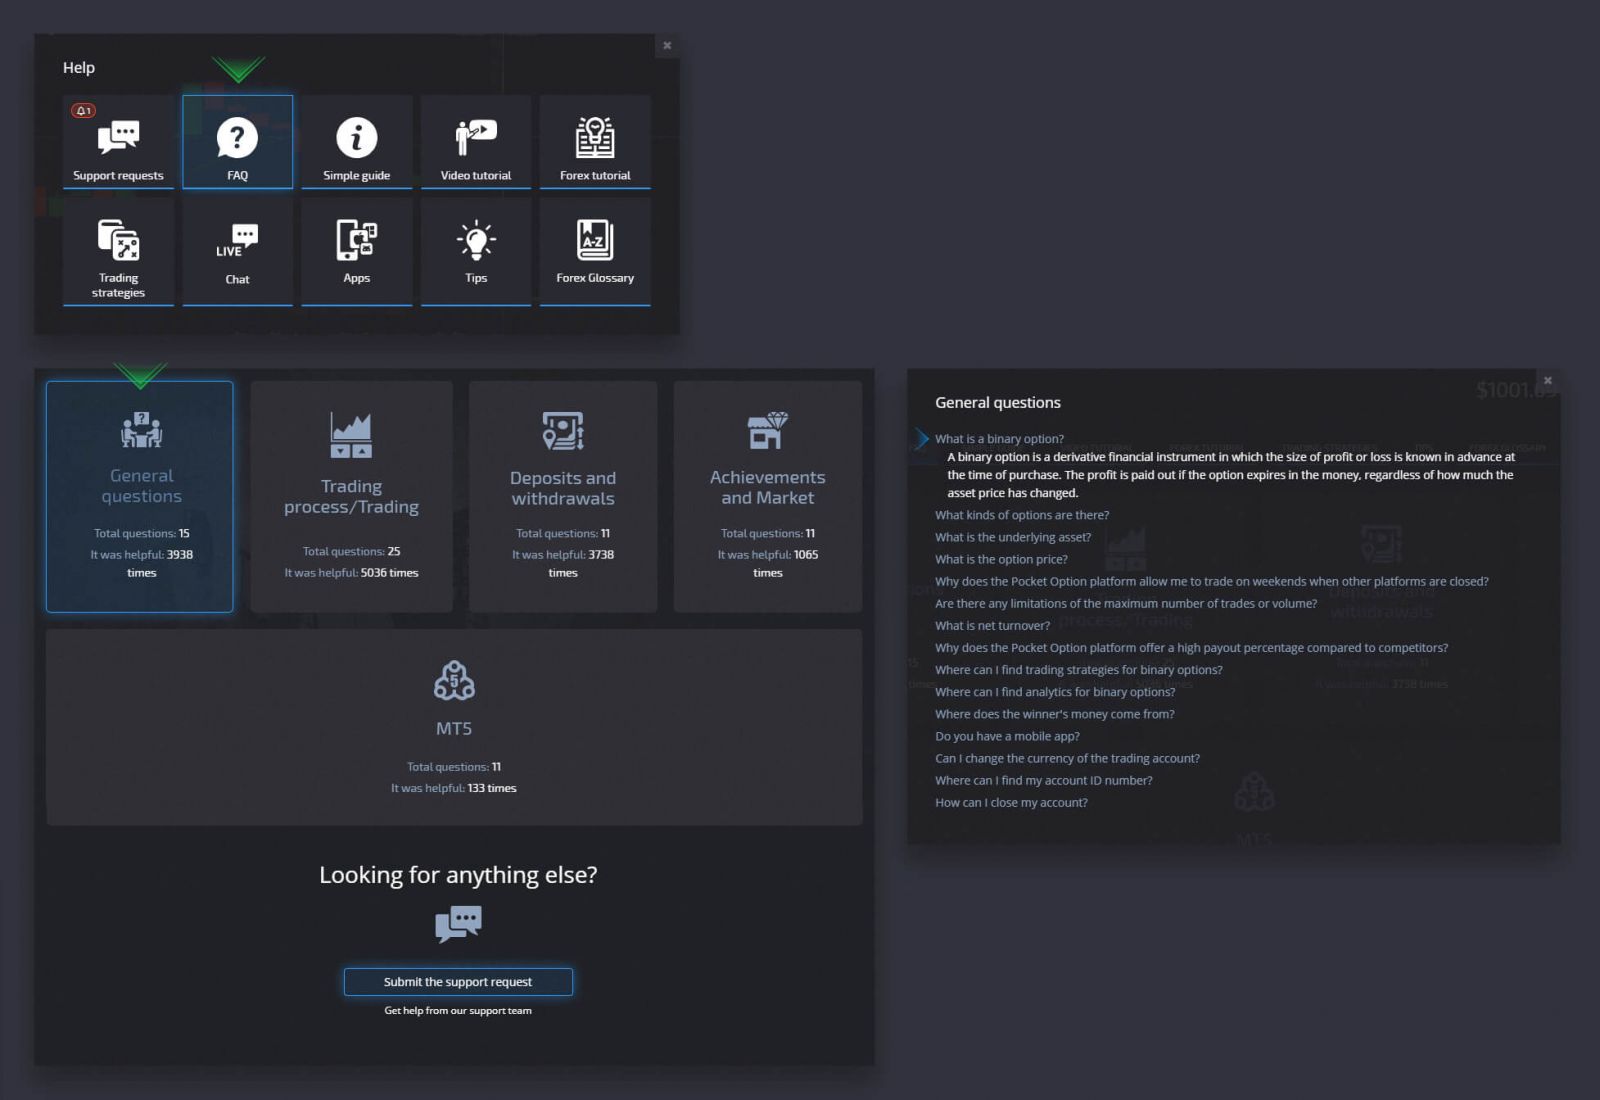Close the General questions panel
1600x1100 pixels.
click(x=1547, y=381)
